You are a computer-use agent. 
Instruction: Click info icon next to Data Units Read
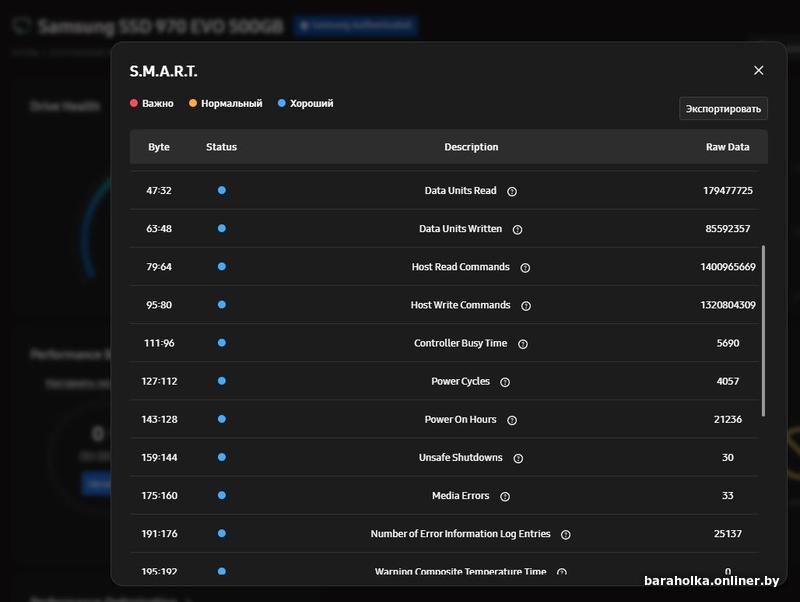512,191
